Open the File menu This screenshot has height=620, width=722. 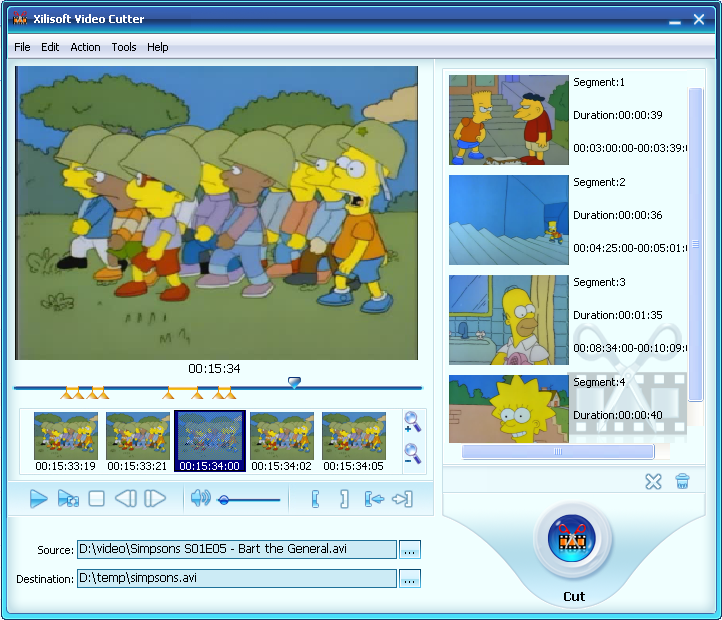(x=22, y=47)
